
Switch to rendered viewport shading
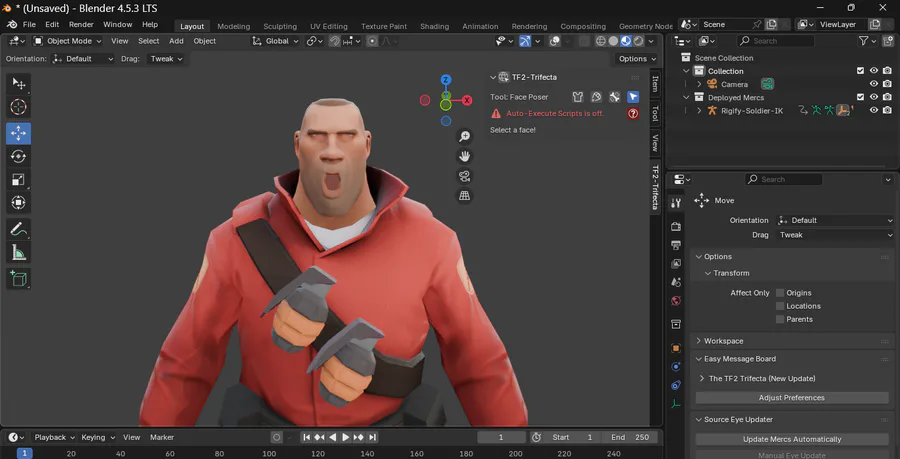[x=638, y=41]
